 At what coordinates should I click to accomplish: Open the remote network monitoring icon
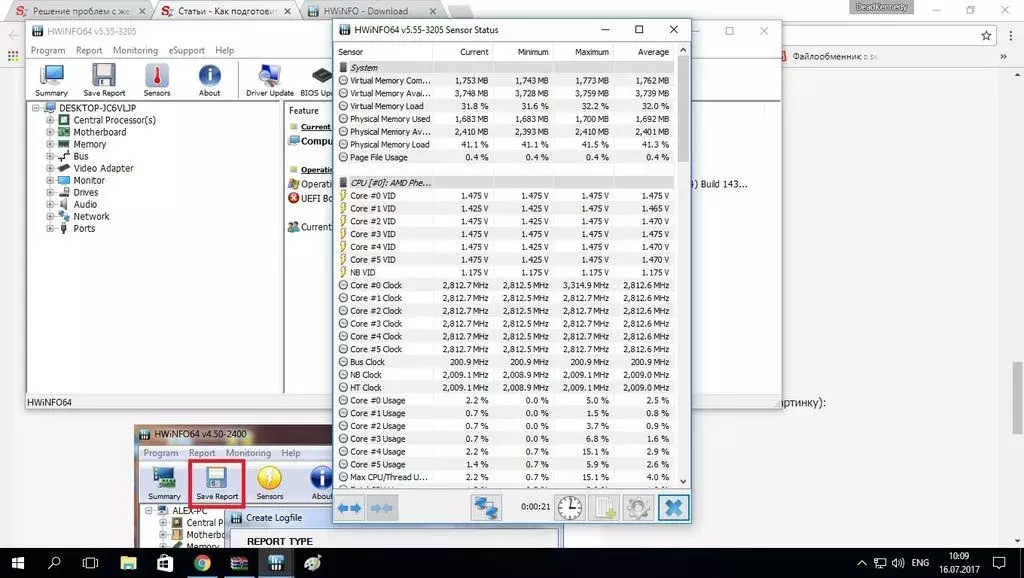click(486, 507)
